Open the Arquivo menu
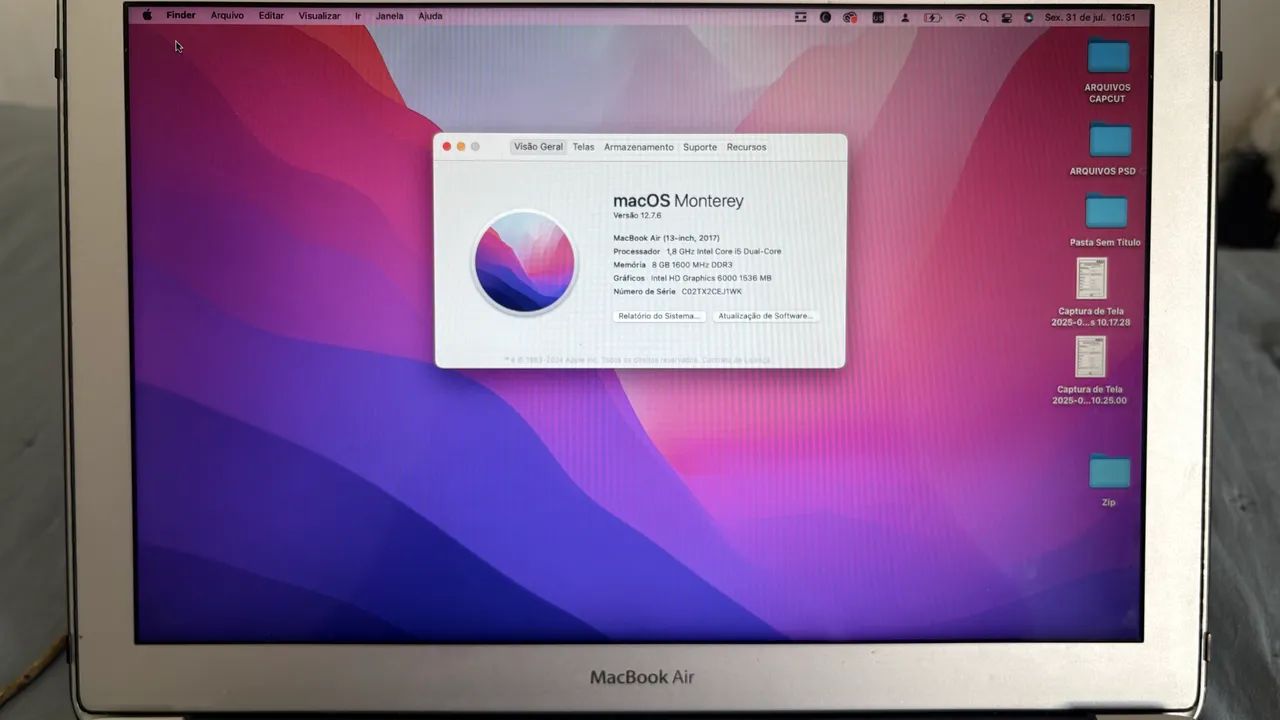Viewport: 1280px width, 720px height. pyautogui.click(x=227, y=16)
